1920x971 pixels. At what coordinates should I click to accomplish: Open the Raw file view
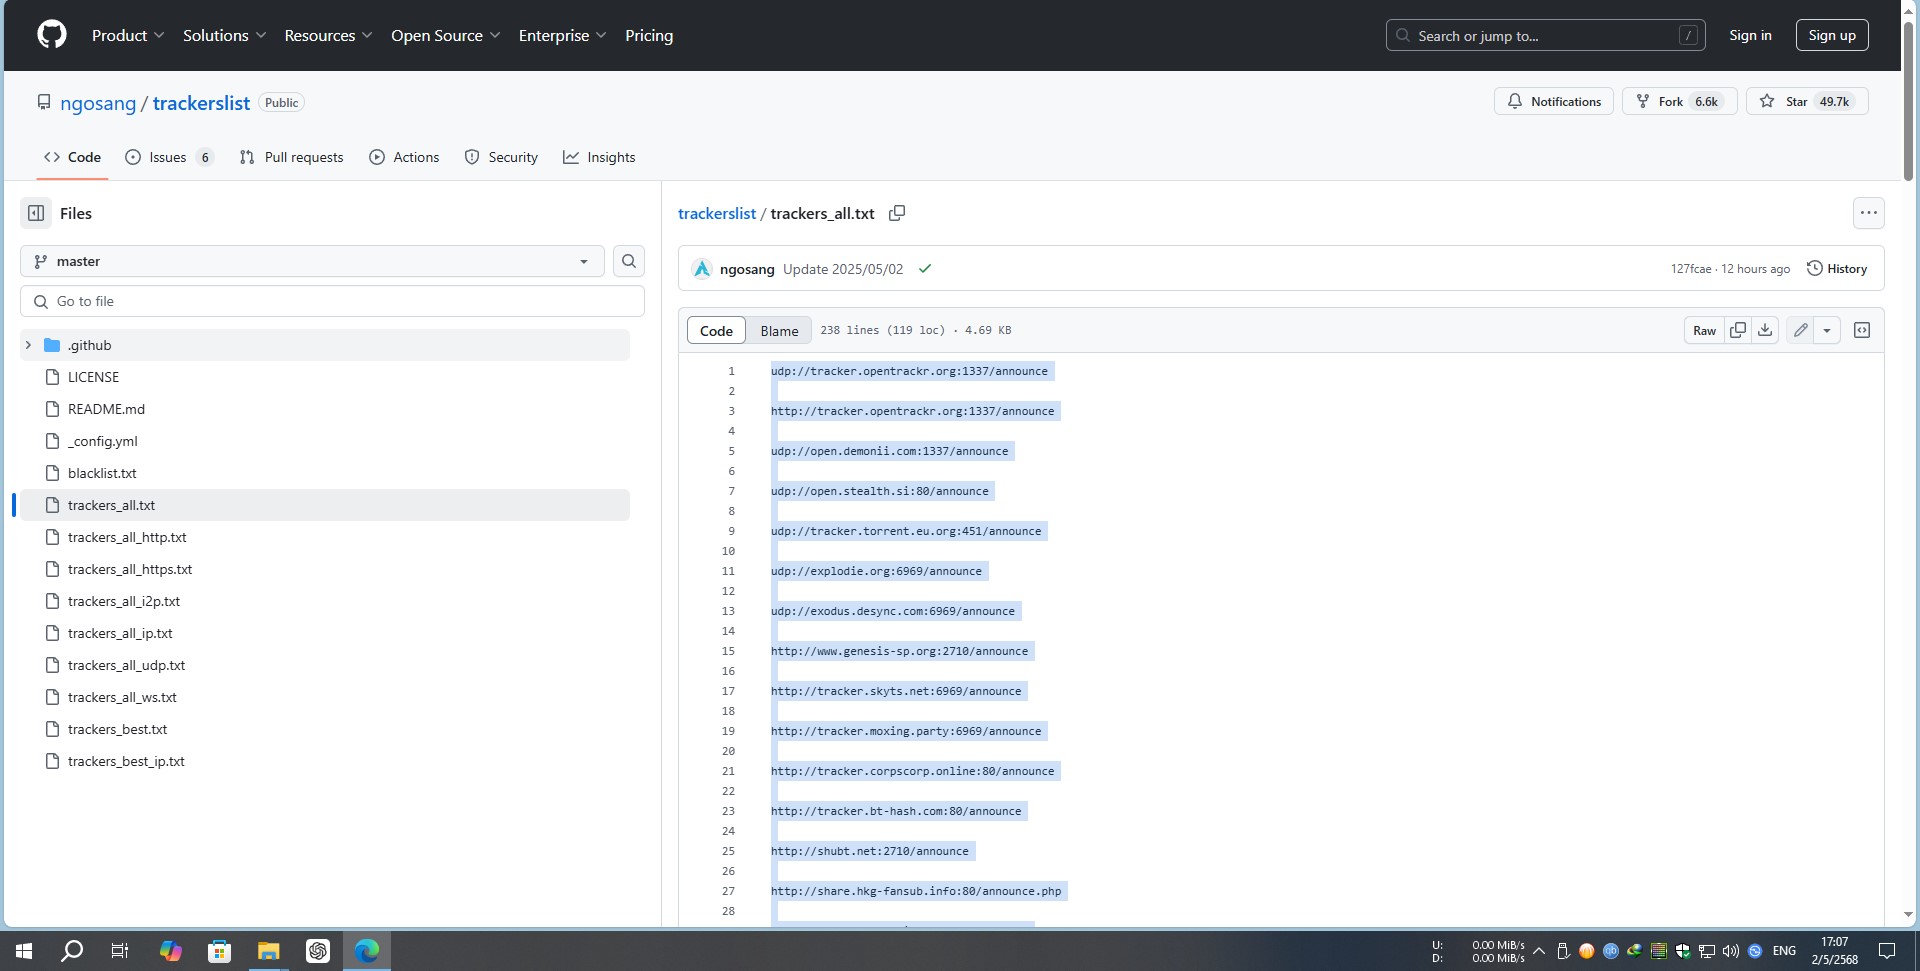(x=1704, y=330)
